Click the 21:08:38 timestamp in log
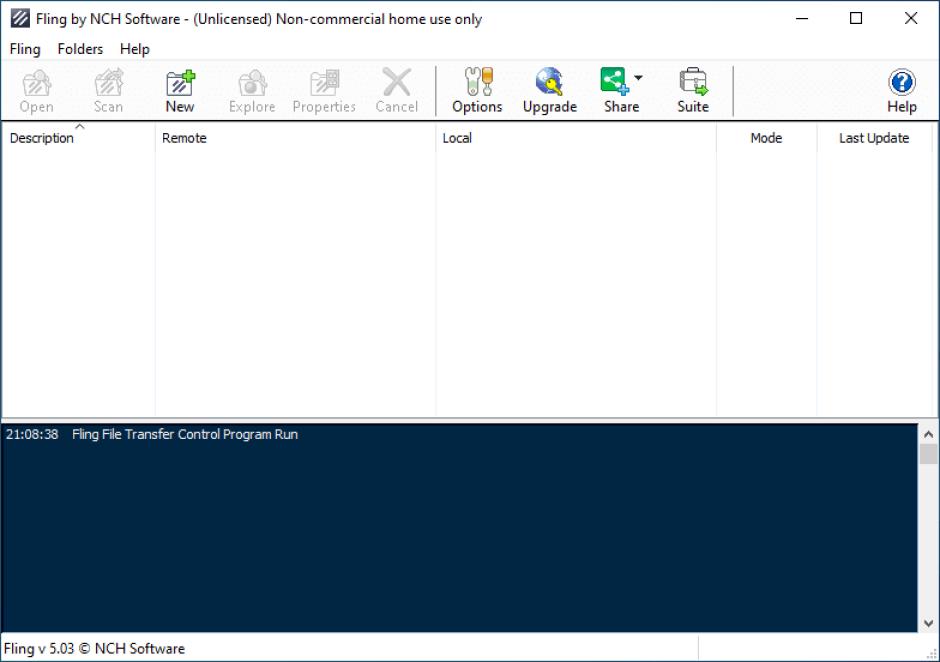Image resolution: width=940 pixels, height=662 pixels. (x=32, y=434)
